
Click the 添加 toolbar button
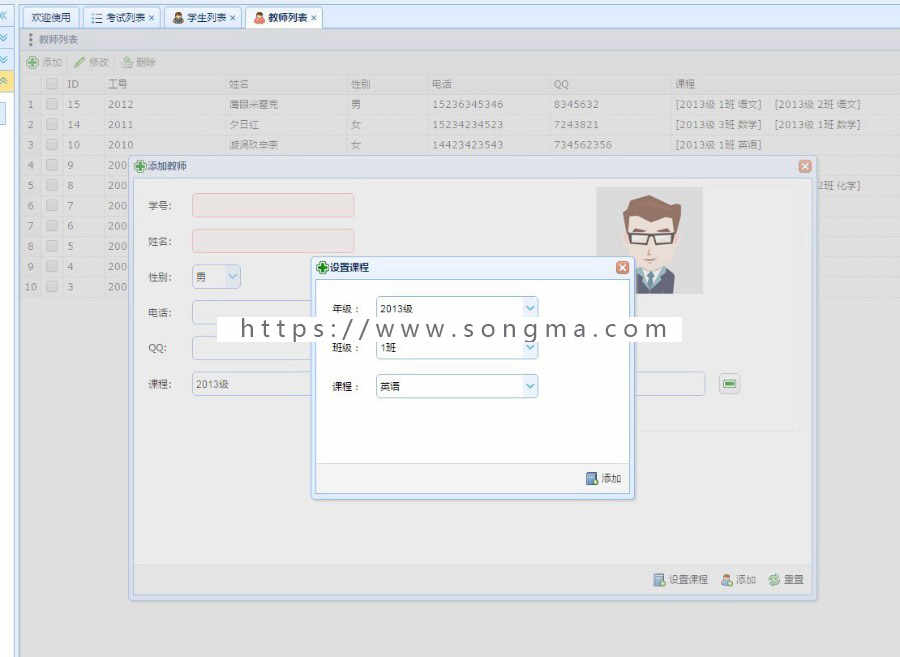pos(44,62)
